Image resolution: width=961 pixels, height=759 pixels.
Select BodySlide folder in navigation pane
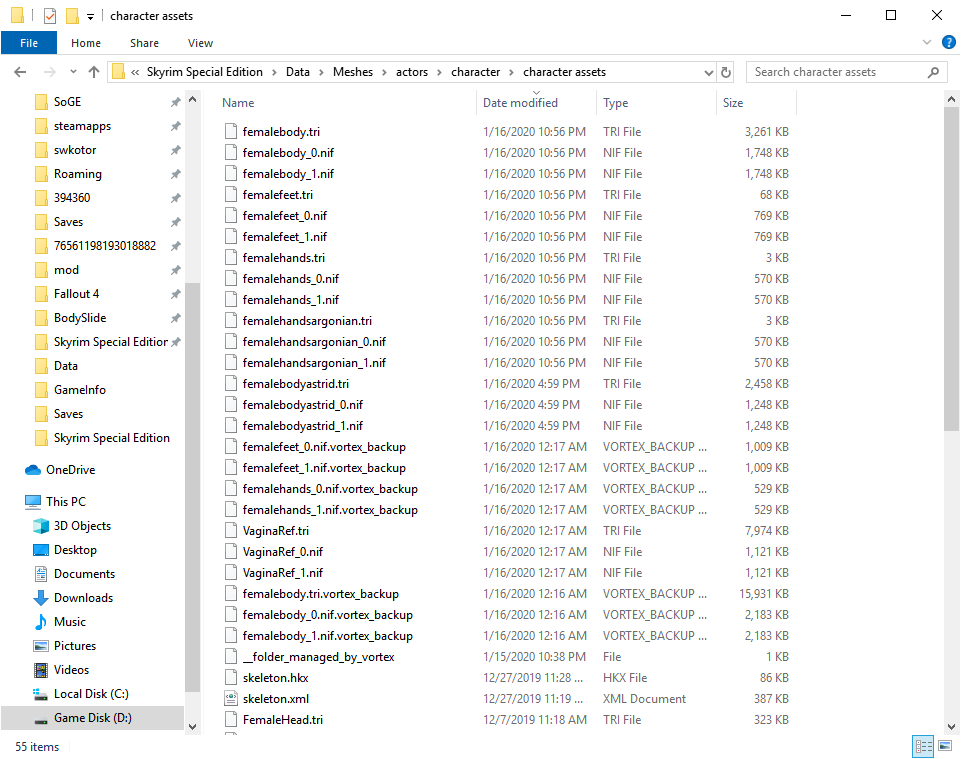(x=80, y=318)
